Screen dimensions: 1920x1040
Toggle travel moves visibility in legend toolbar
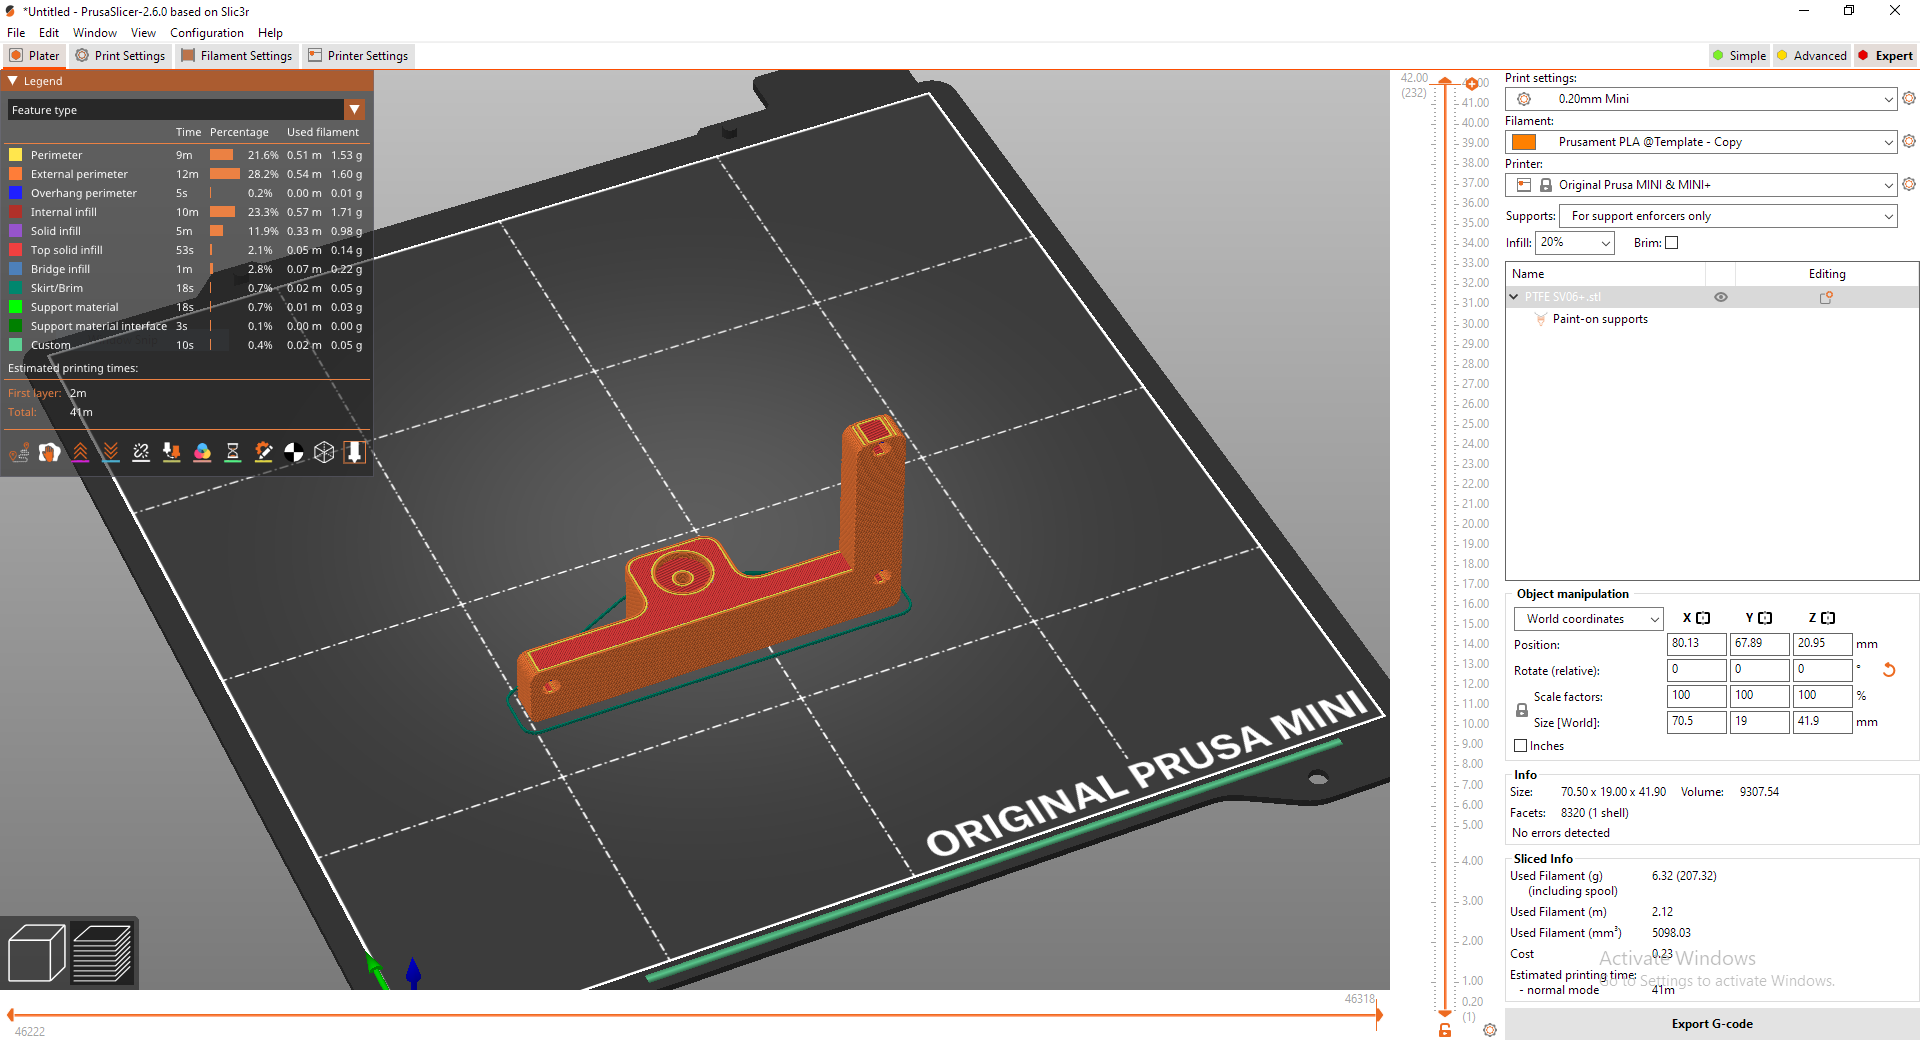point(19,453)
